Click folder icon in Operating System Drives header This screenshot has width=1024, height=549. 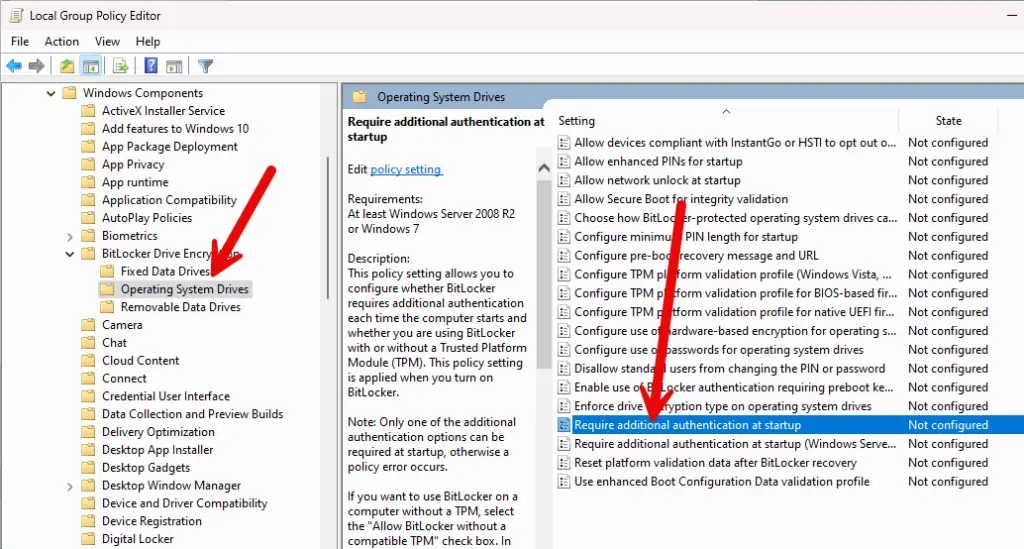coord(360,97)
